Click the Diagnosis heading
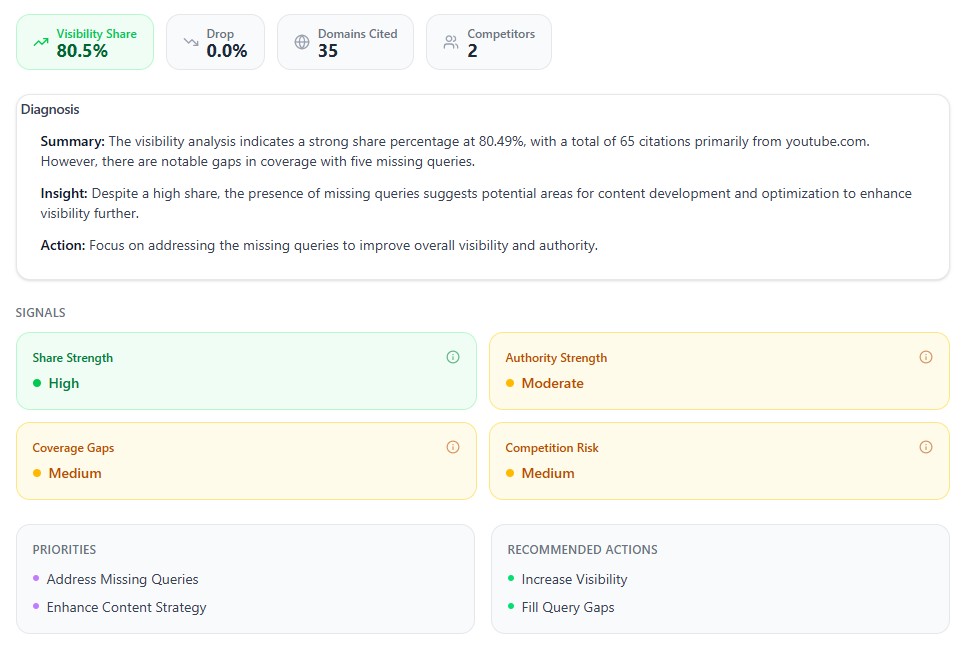This screenshot has width=964, height=646. 50,109
